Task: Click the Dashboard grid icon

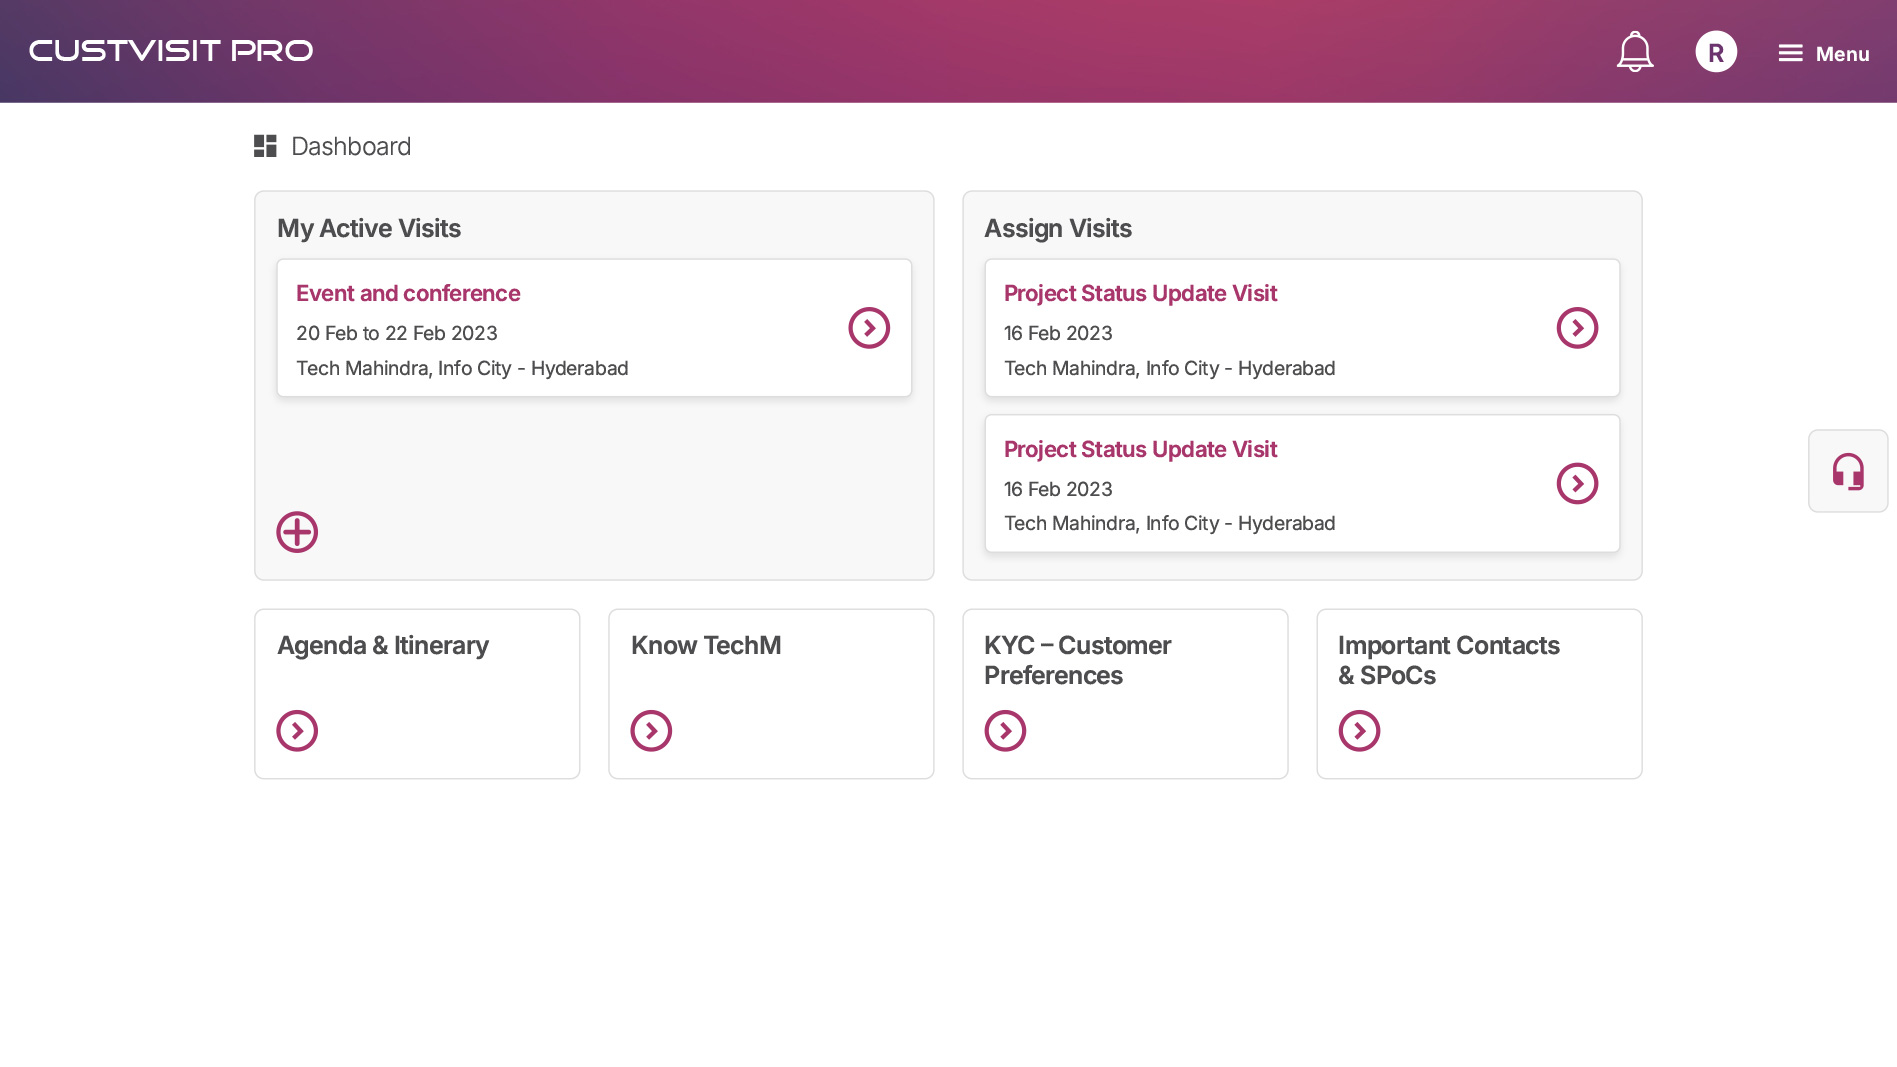Action: (265, 147)
